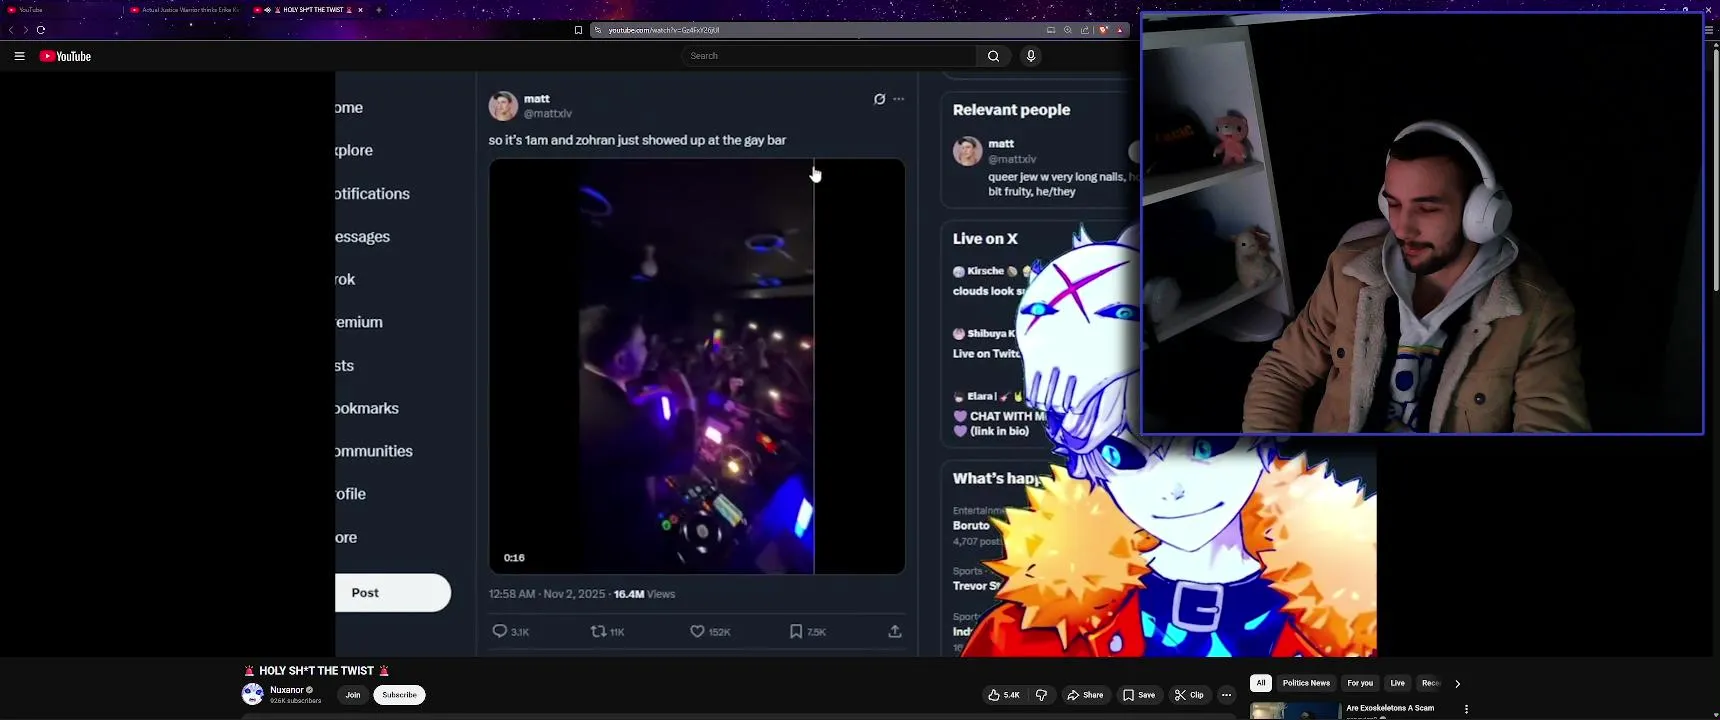Select the partially visible Rece filter chip
This screenshot has height=720, width=1720.
pyautogui.click(x=1430, y=683)
